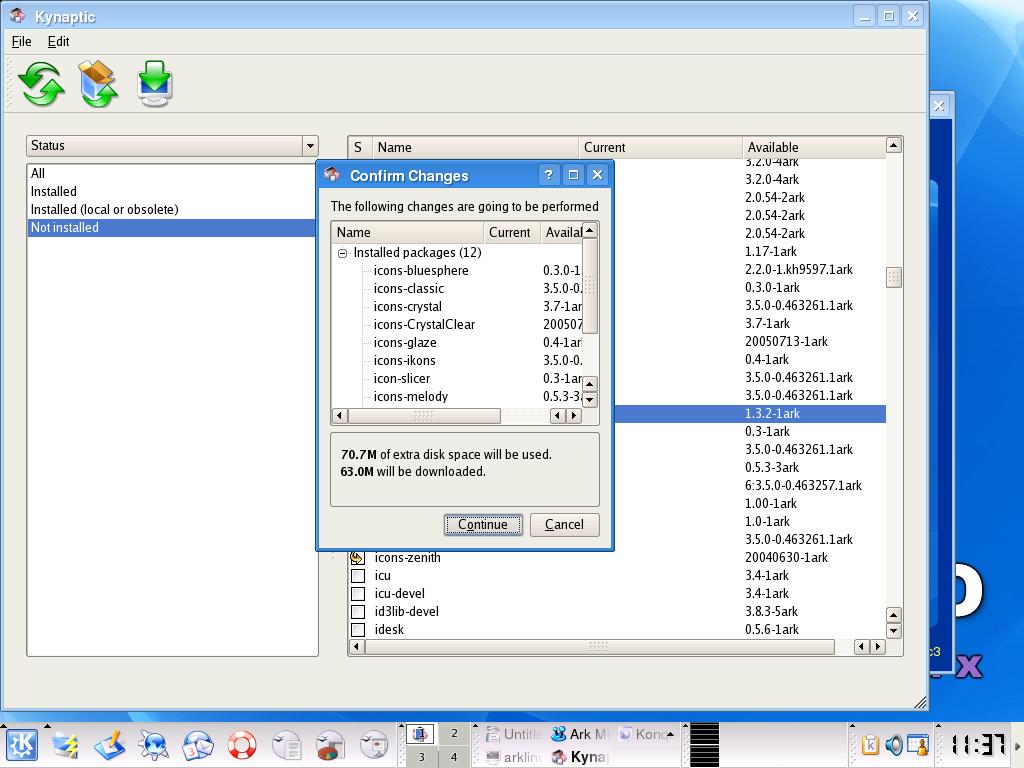Click the marked icons-zenith status icon
The width and height of the screenshot is (1024, 768).
357,558
